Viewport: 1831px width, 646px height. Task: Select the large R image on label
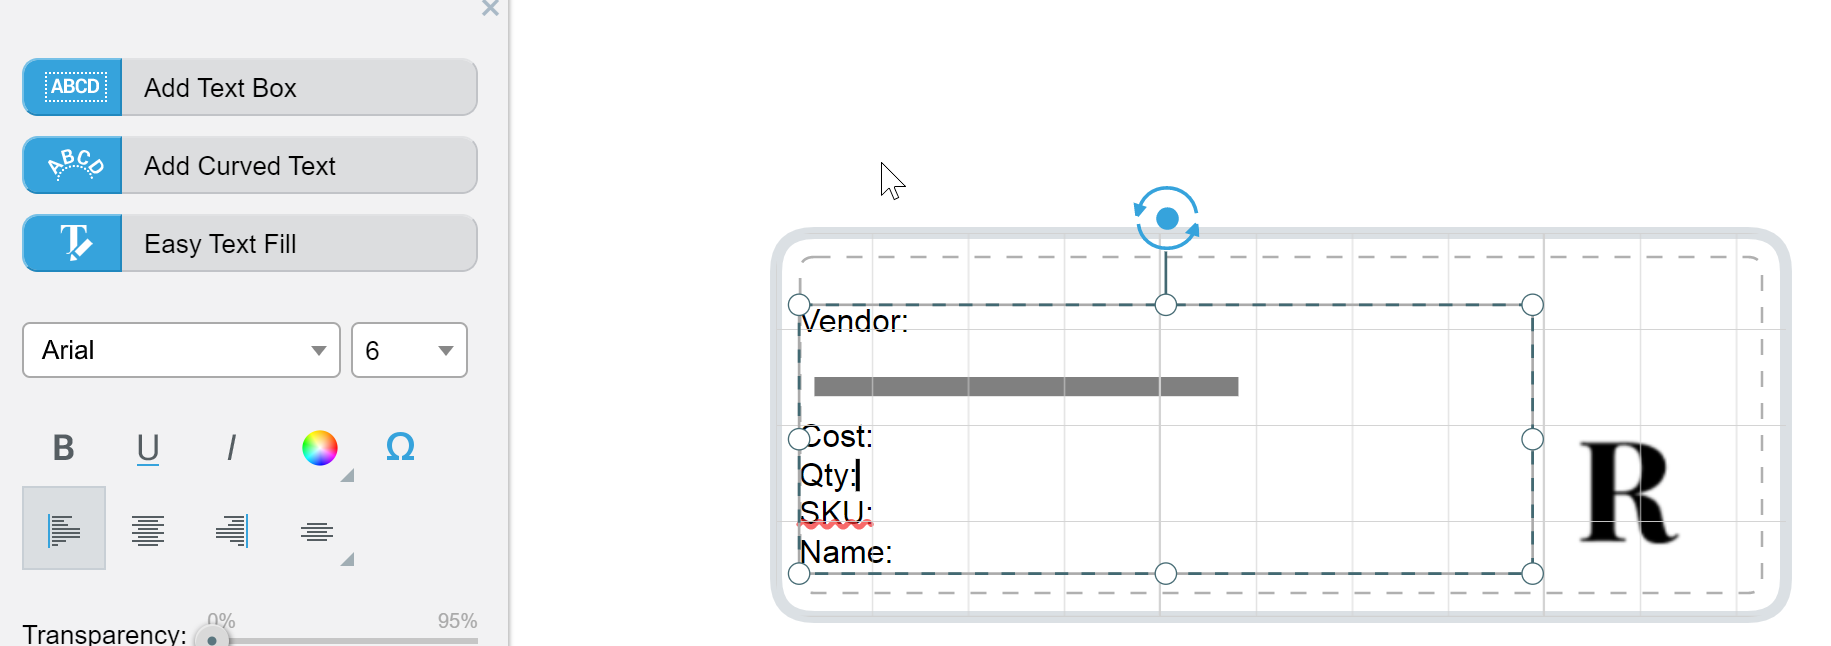pyautogui.click(x=1627, y=493)
